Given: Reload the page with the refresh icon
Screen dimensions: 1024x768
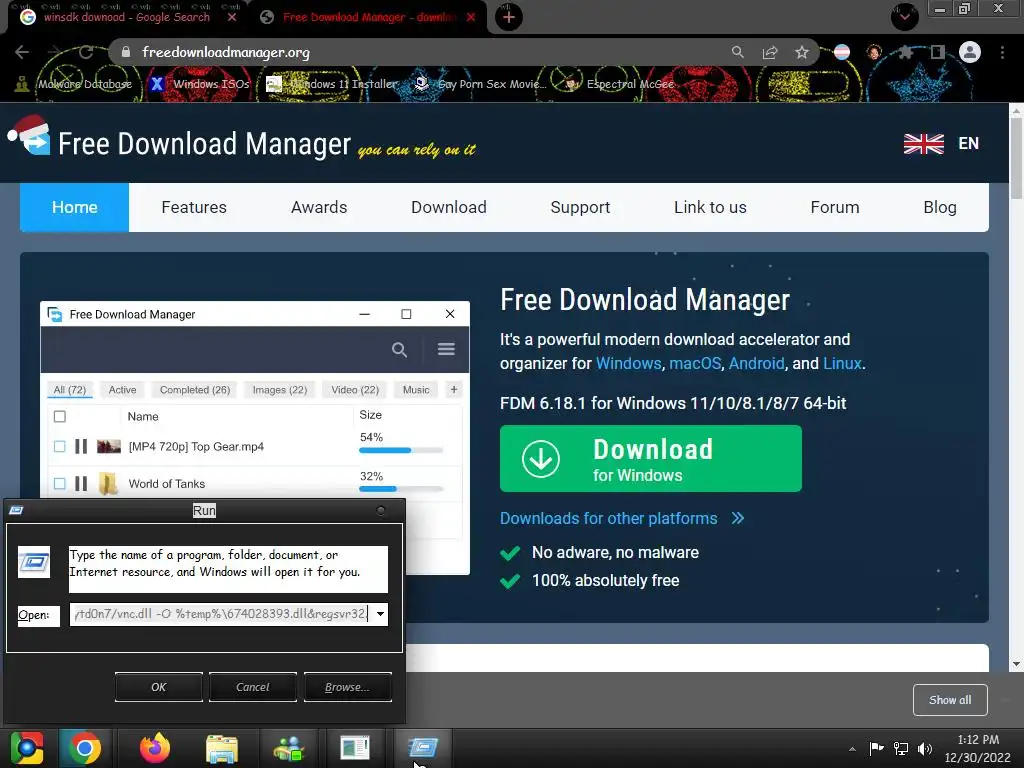Looking at the screenshot, I should 86,52.
